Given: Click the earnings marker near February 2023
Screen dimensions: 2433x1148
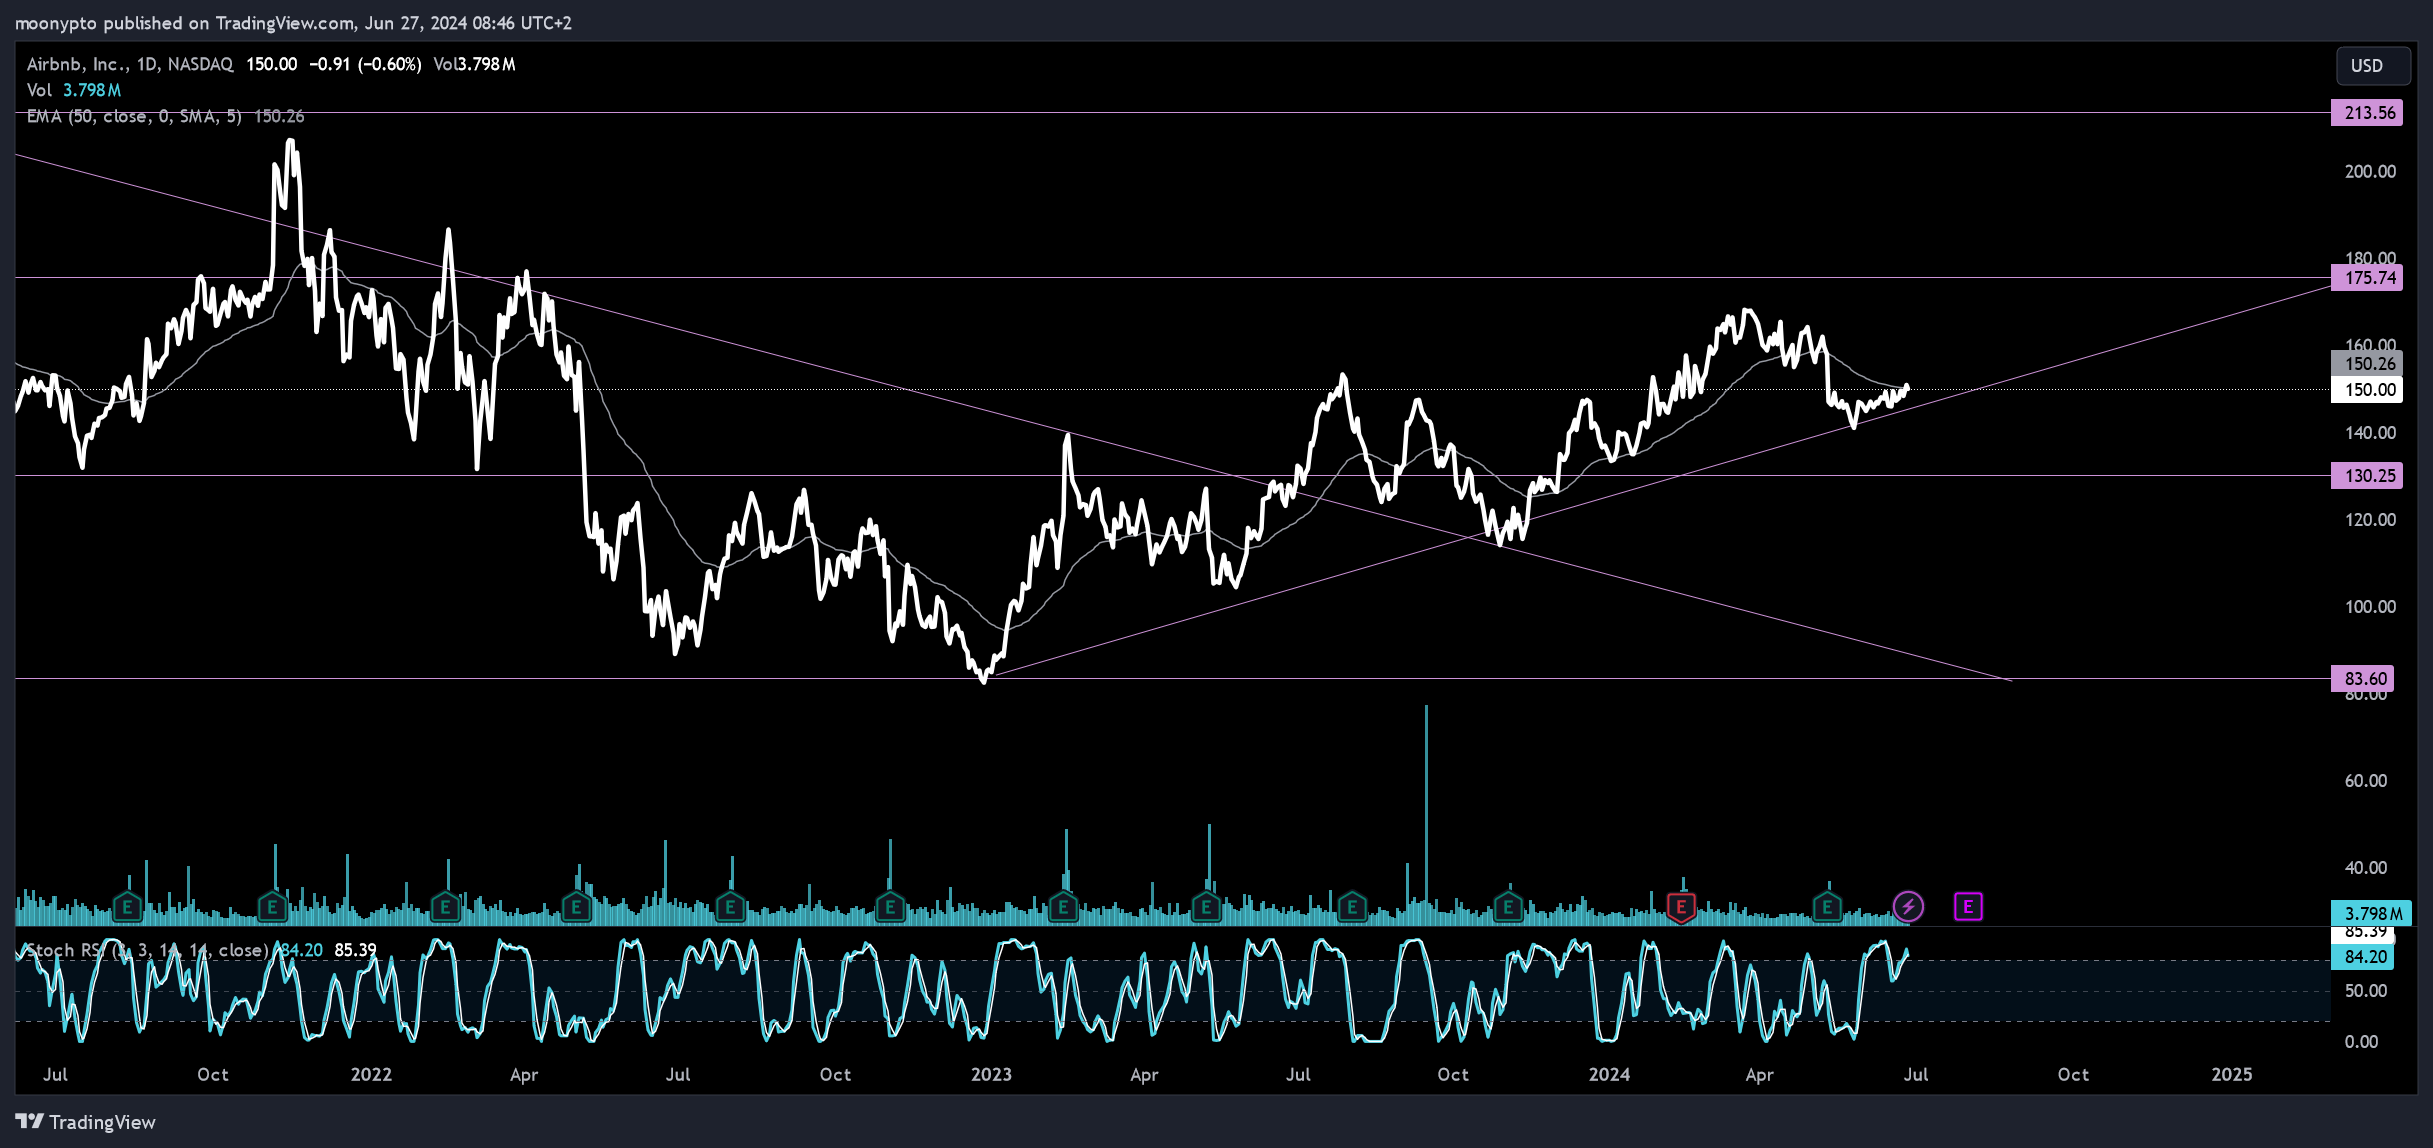Looking at the screenshot, I should coord(1063,908).
